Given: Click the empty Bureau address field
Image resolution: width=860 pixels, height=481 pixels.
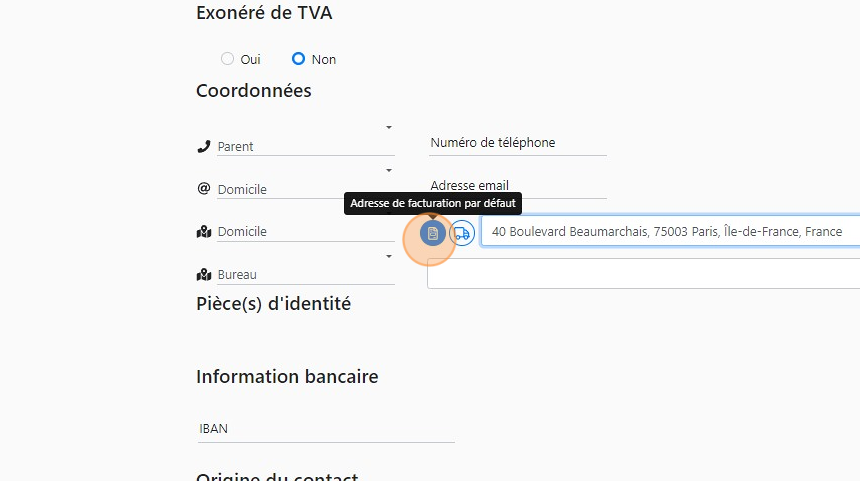Looking at the screenshot, I should tap(642, 274).
